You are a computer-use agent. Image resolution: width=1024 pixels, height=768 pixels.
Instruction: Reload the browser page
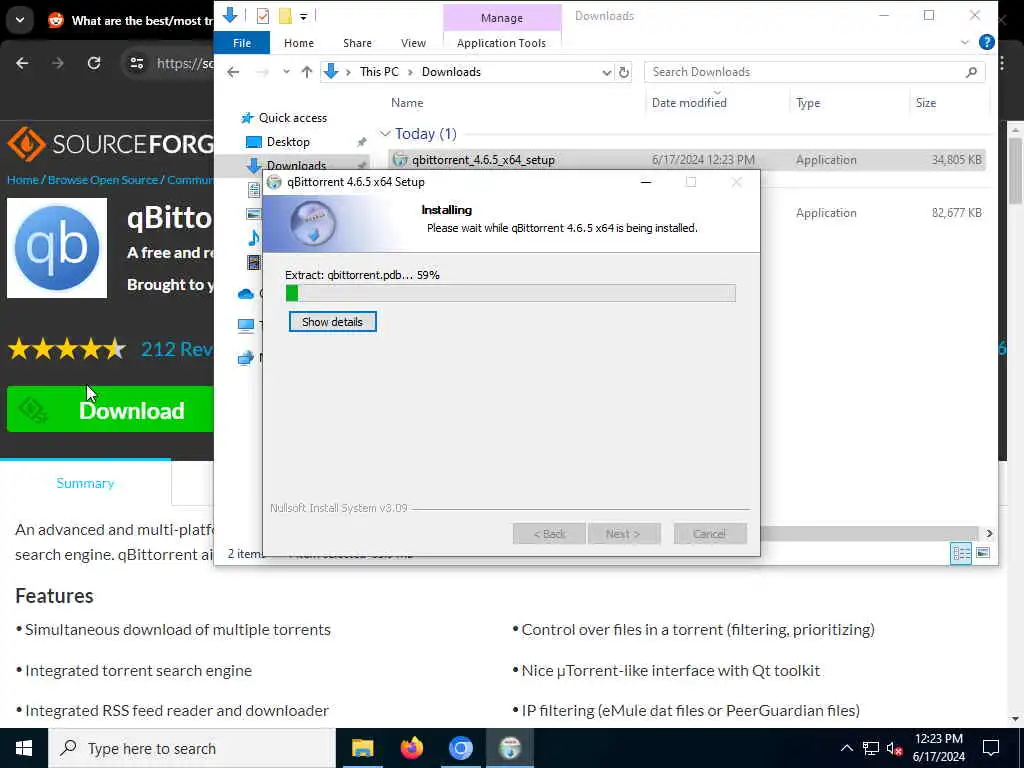94,63
